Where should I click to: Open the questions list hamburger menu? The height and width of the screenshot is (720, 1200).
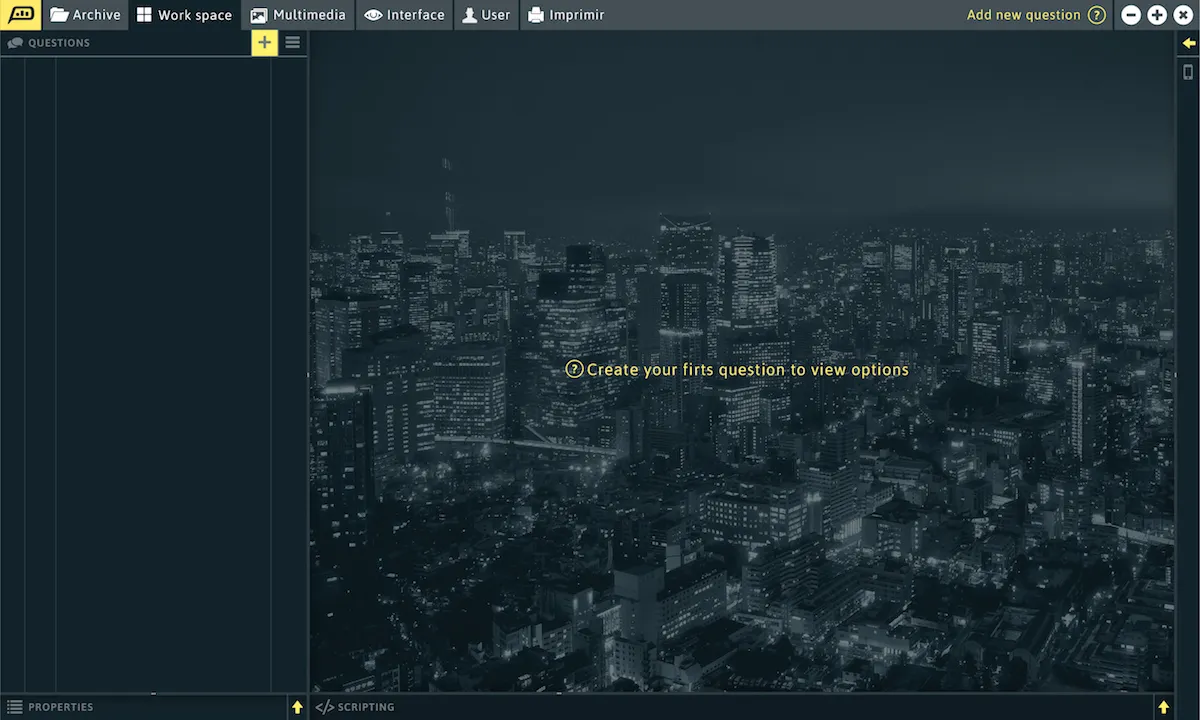point(293,42)
